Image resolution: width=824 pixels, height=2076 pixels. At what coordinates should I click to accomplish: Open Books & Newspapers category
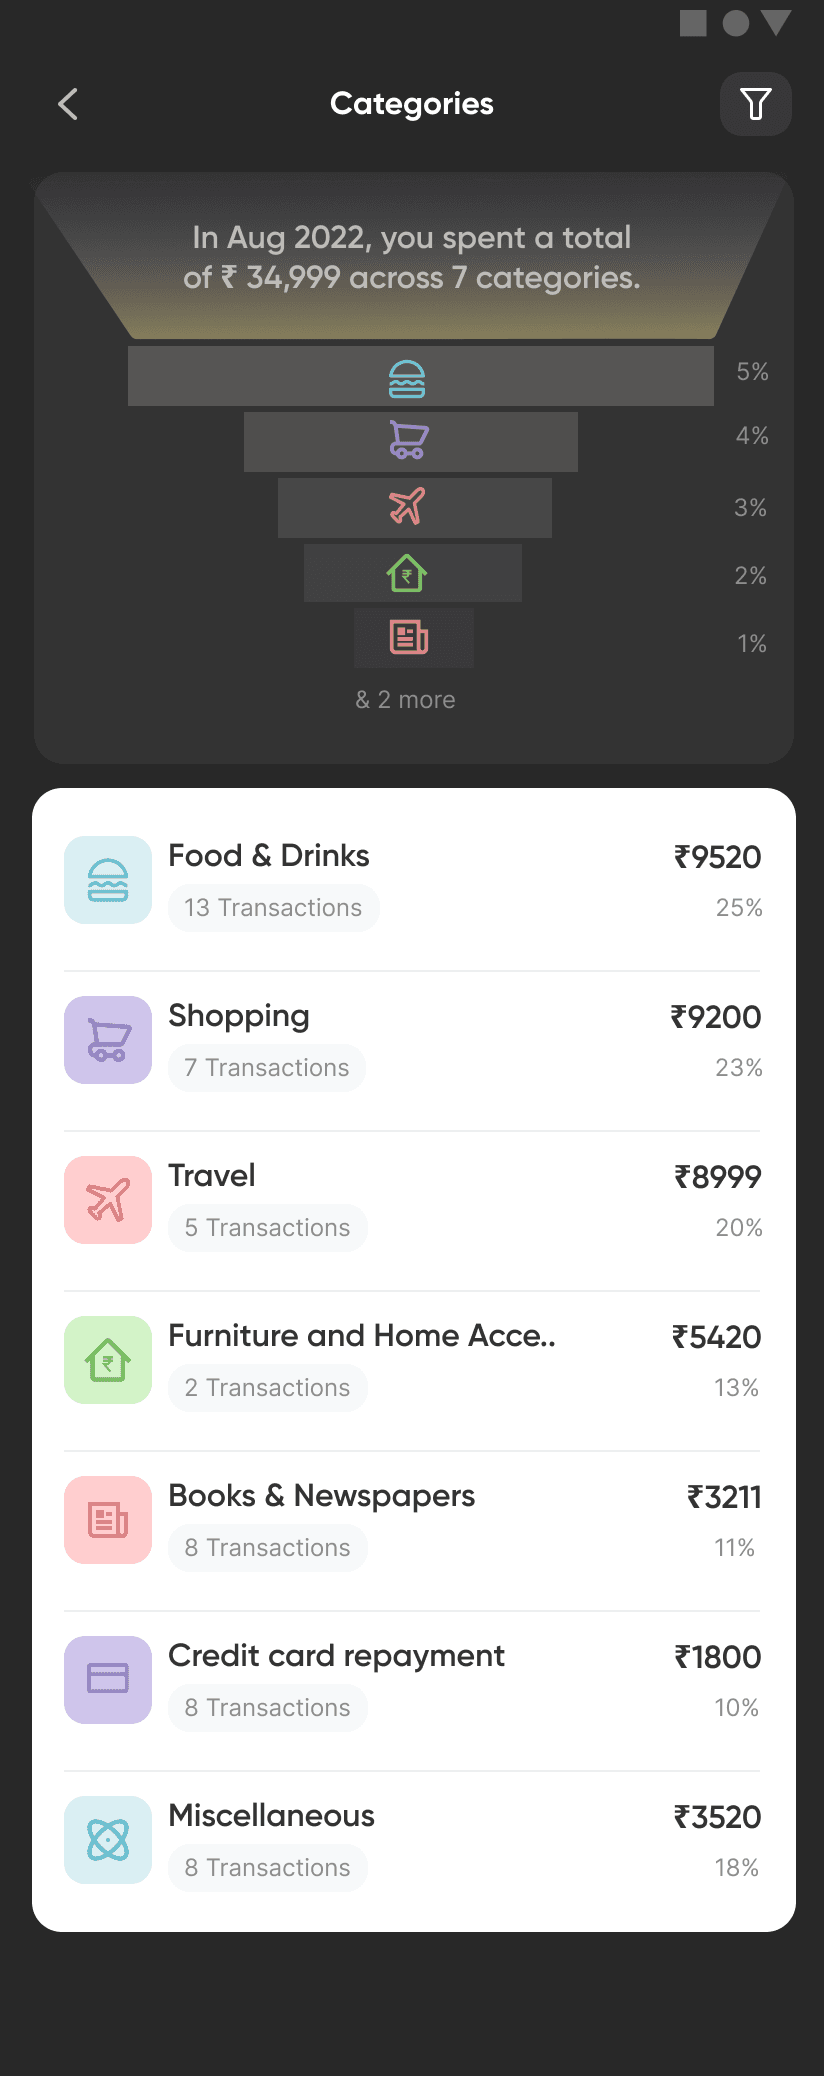412,1522
